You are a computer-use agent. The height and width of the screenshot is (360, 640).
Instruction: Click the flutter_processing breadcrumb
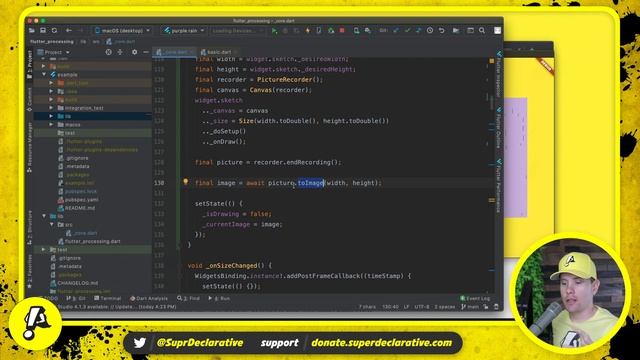click(51, 42)
